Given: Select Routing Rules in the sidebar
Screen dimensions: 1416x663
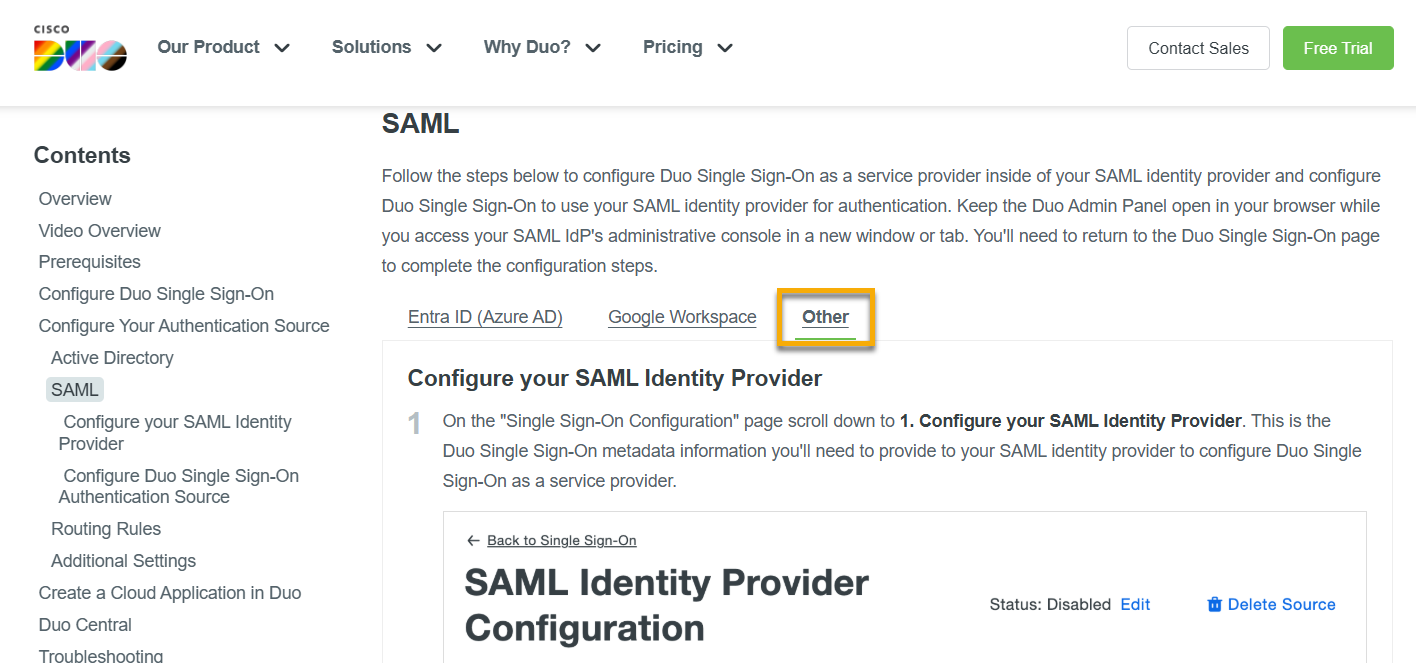Looking at the screenshot, I should click(105, 528).
